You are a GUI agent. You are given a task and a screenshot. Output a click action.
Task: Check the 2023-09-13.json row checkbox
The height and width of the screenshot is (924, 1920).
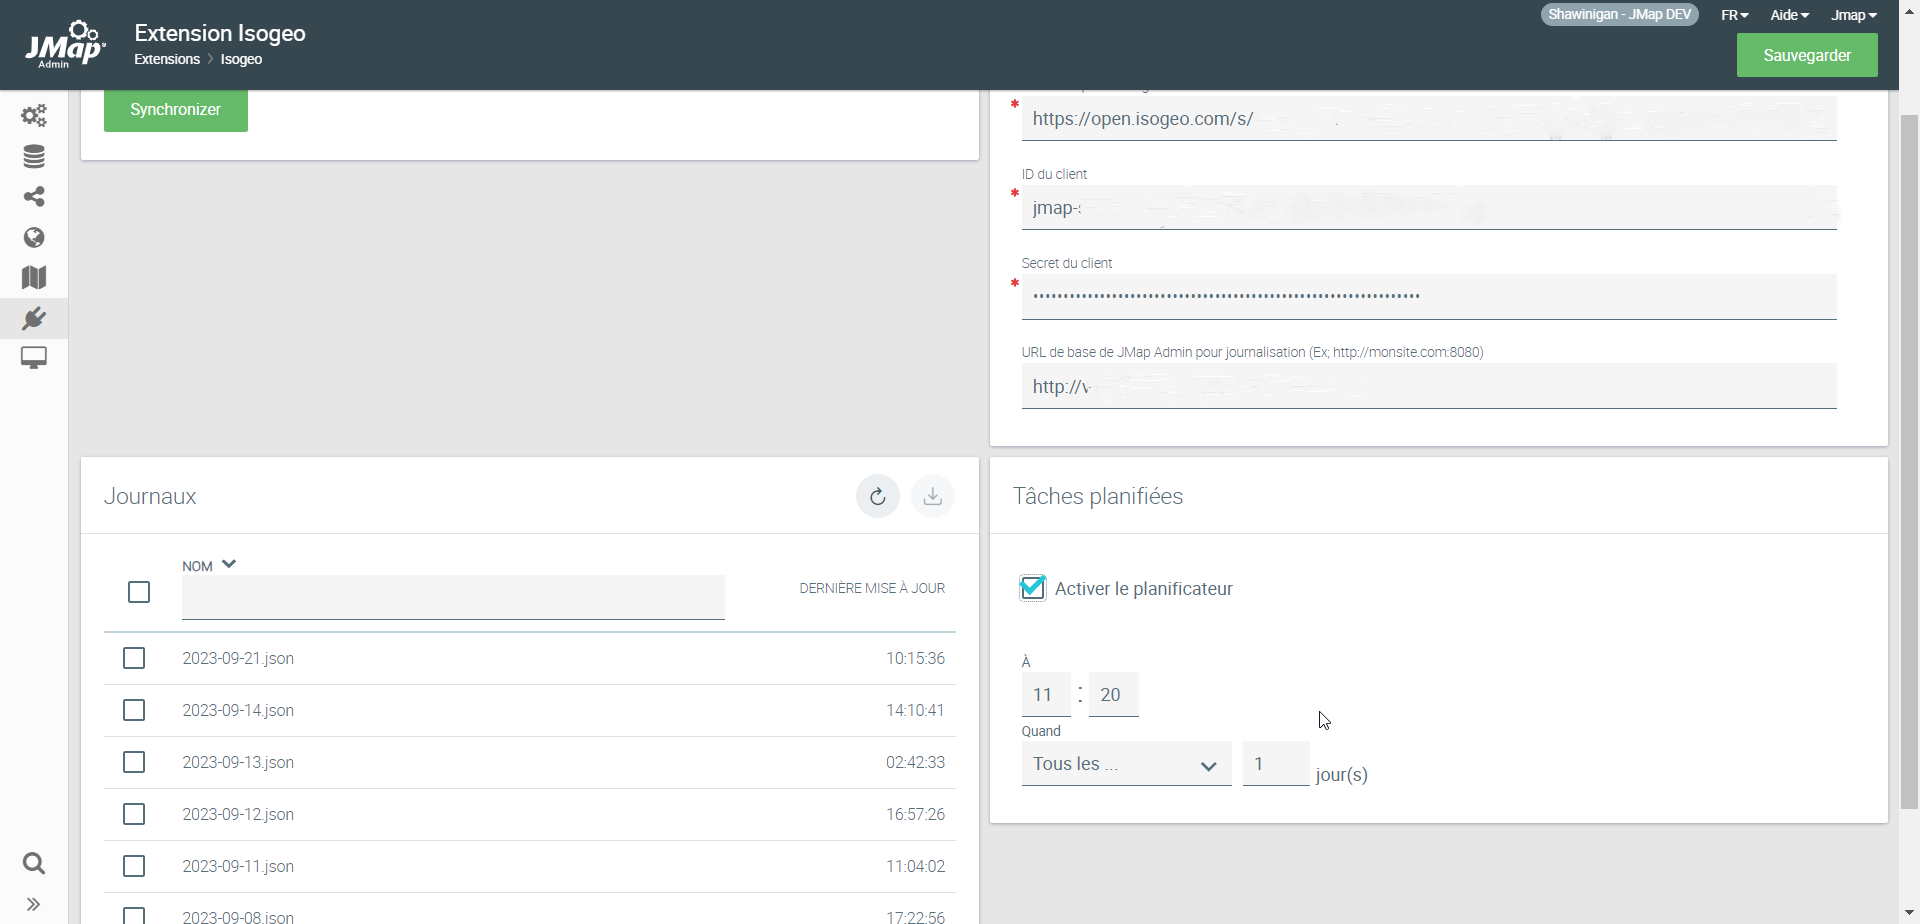pyautogui.click(x=134, y=762)
